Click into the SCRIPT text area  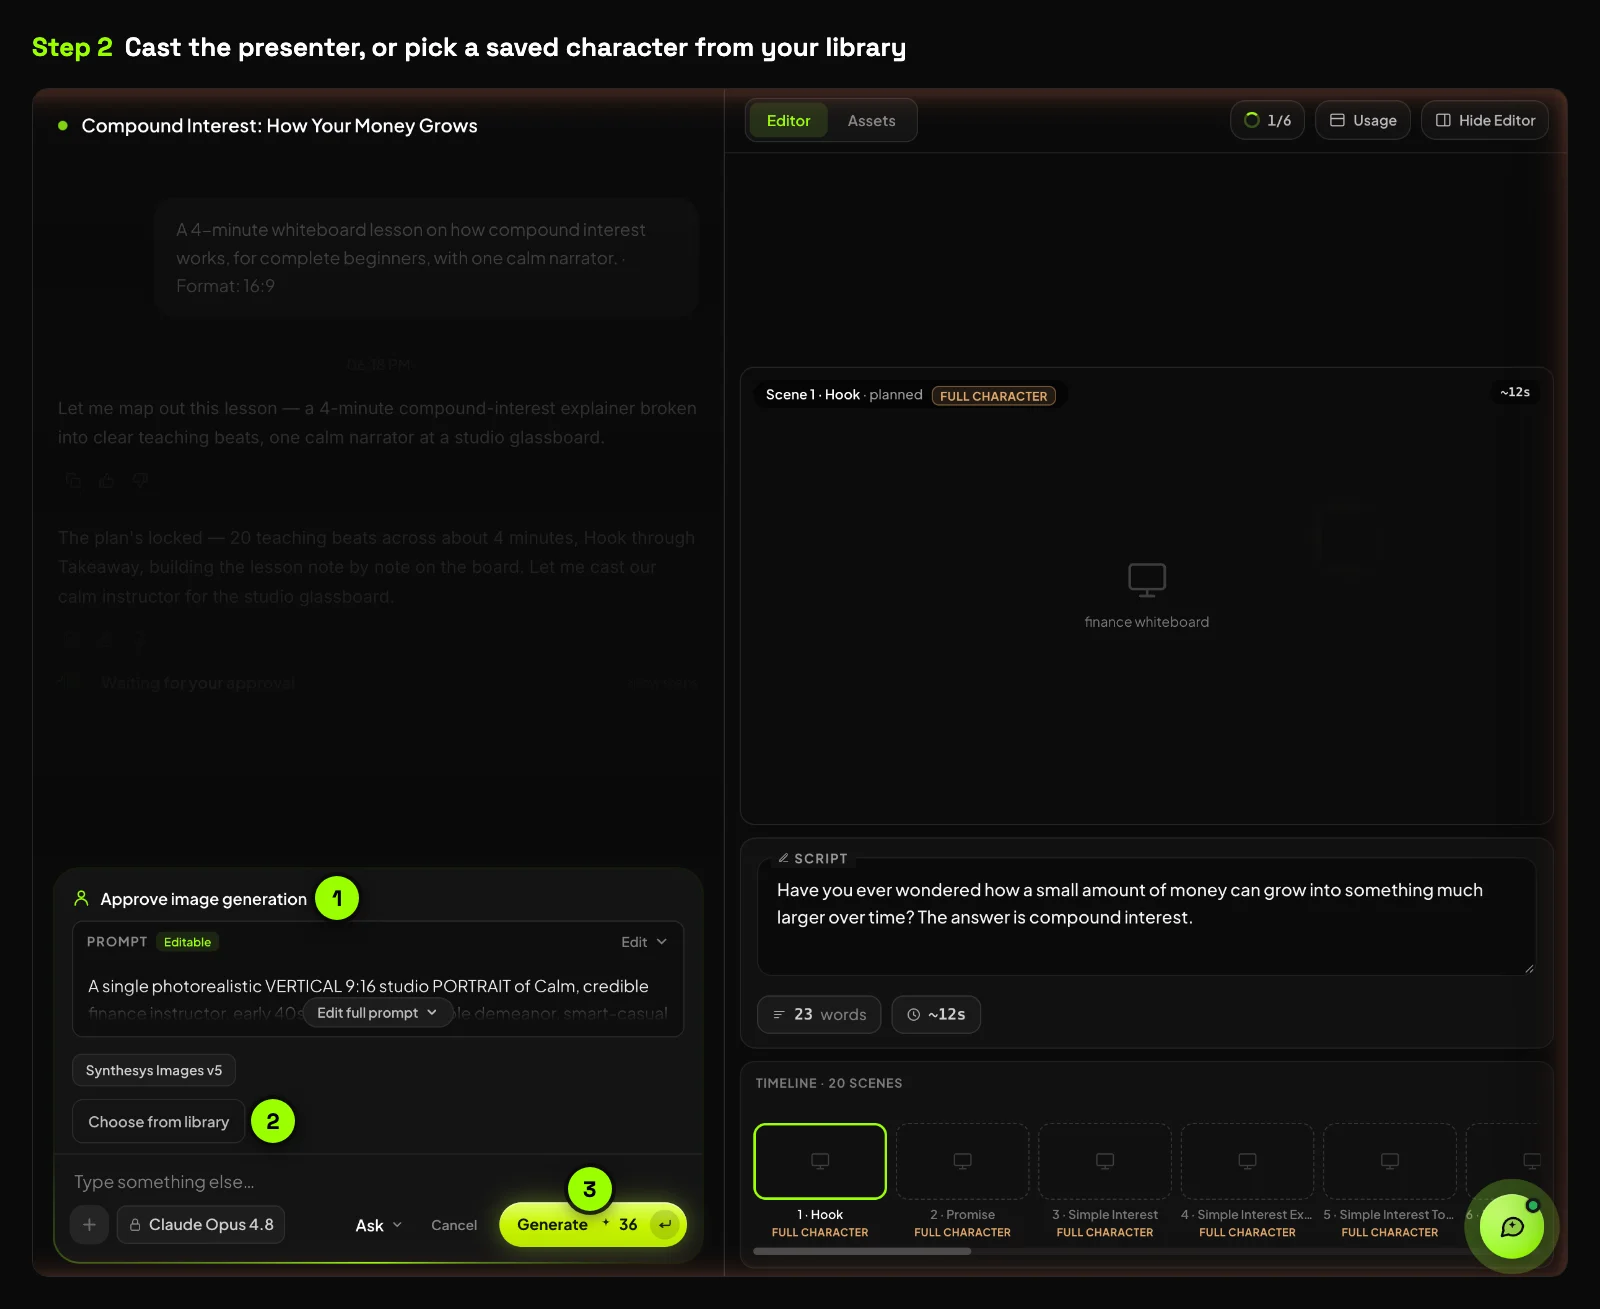pos(1146,916)
